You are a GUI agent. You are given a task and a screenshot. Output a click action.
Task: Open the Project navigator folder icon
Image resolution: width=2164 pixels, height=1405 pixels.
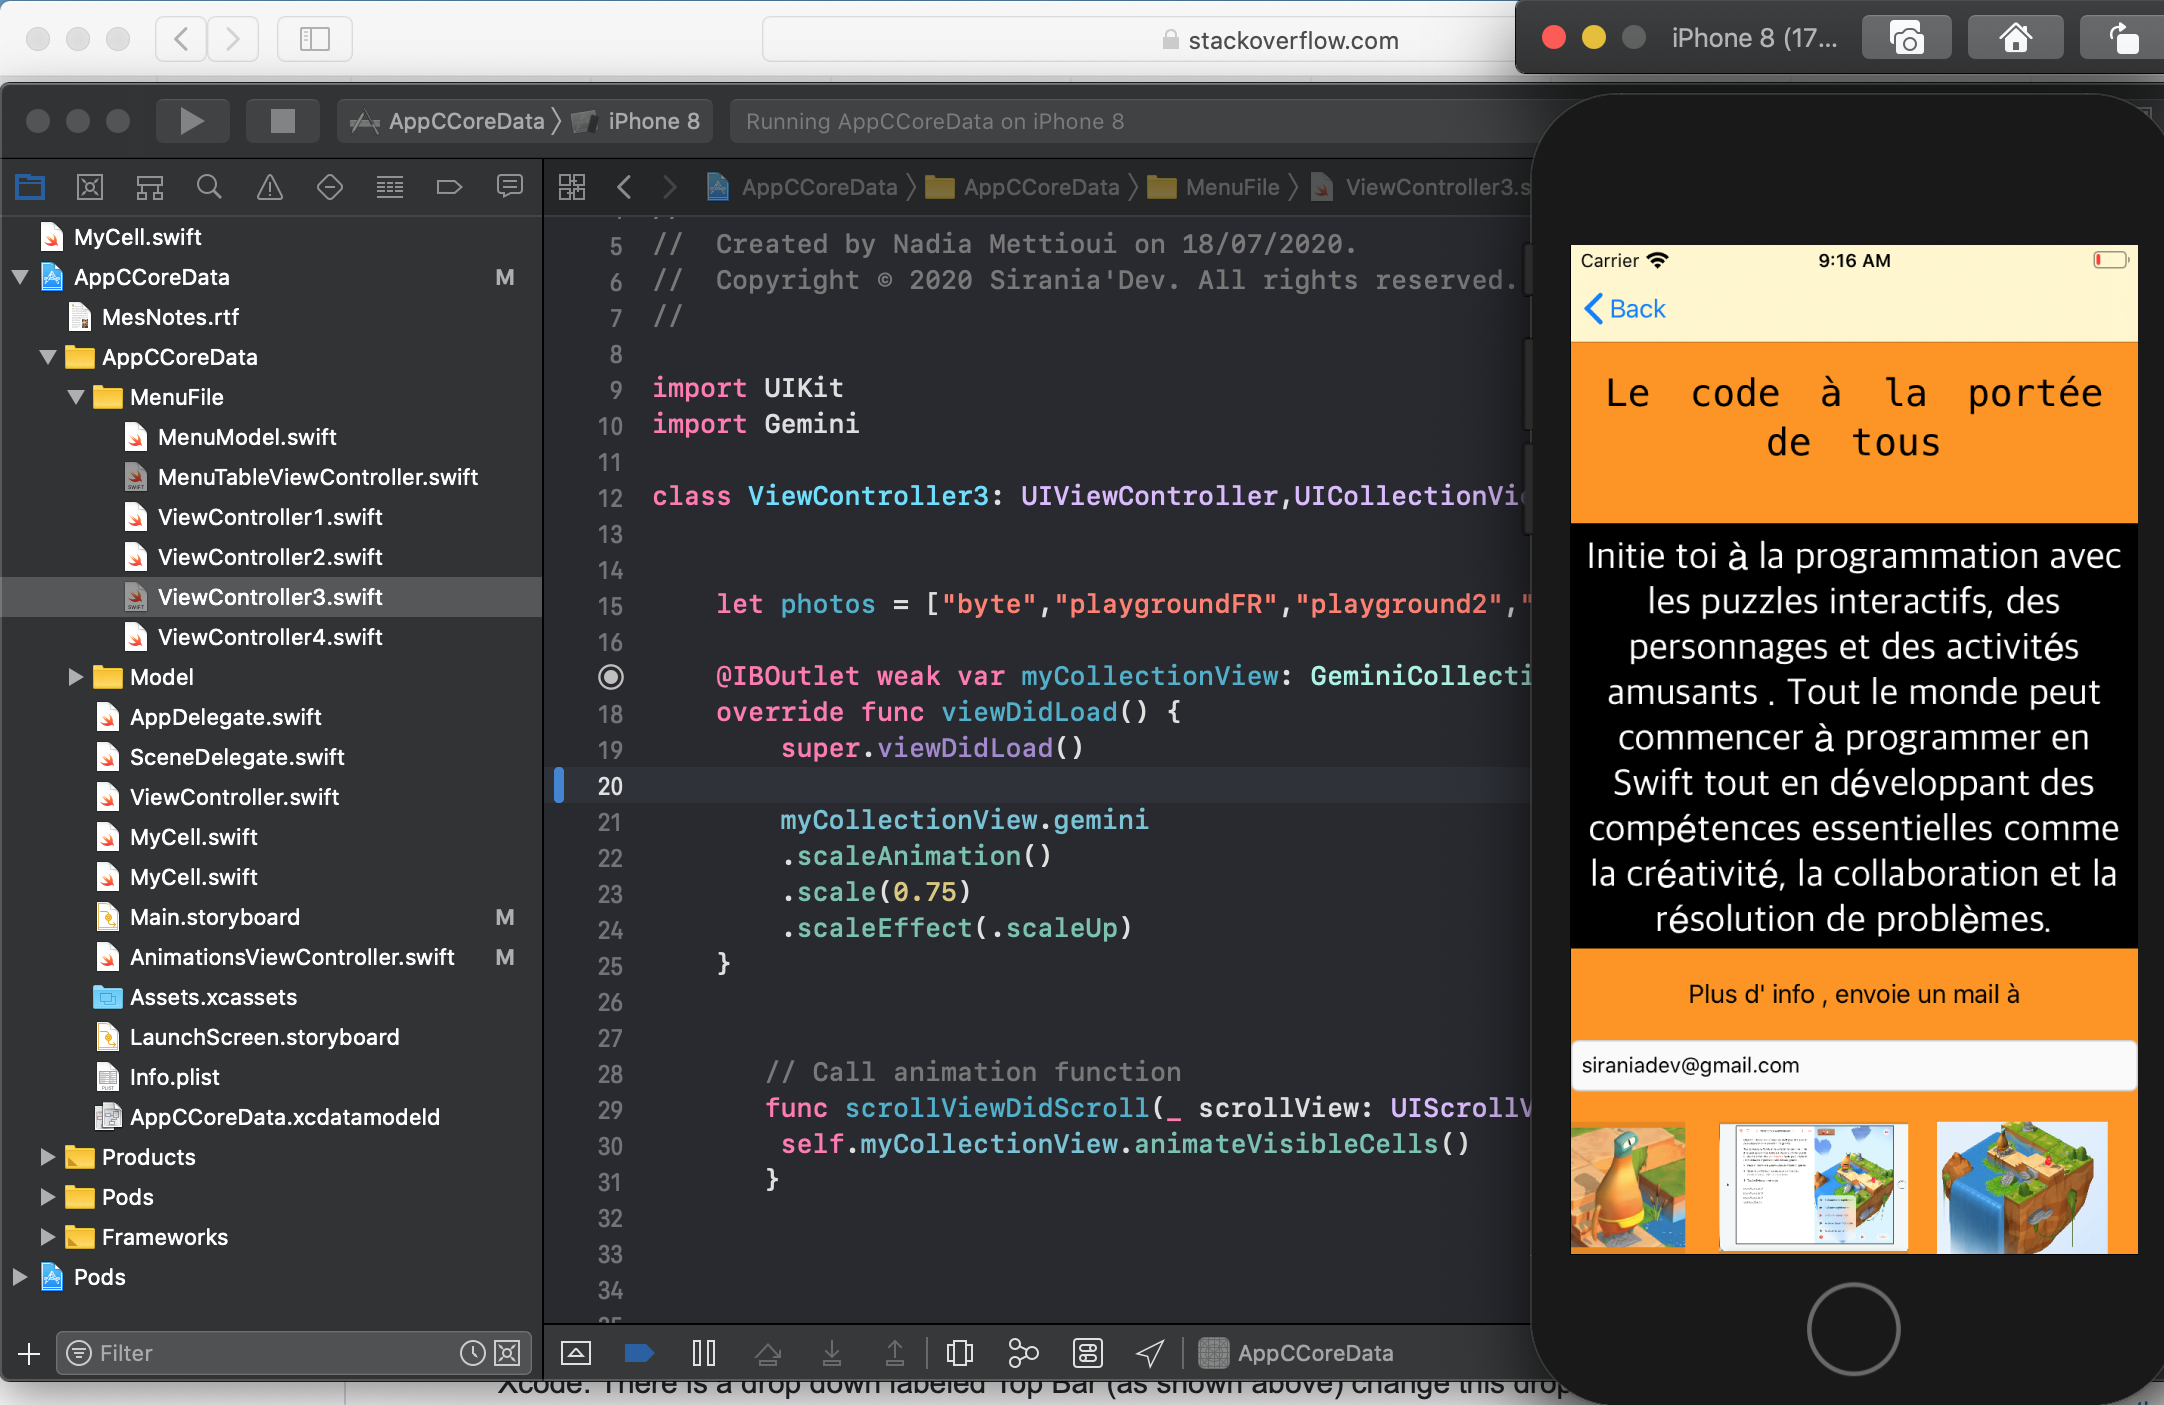tap(30, 187)
